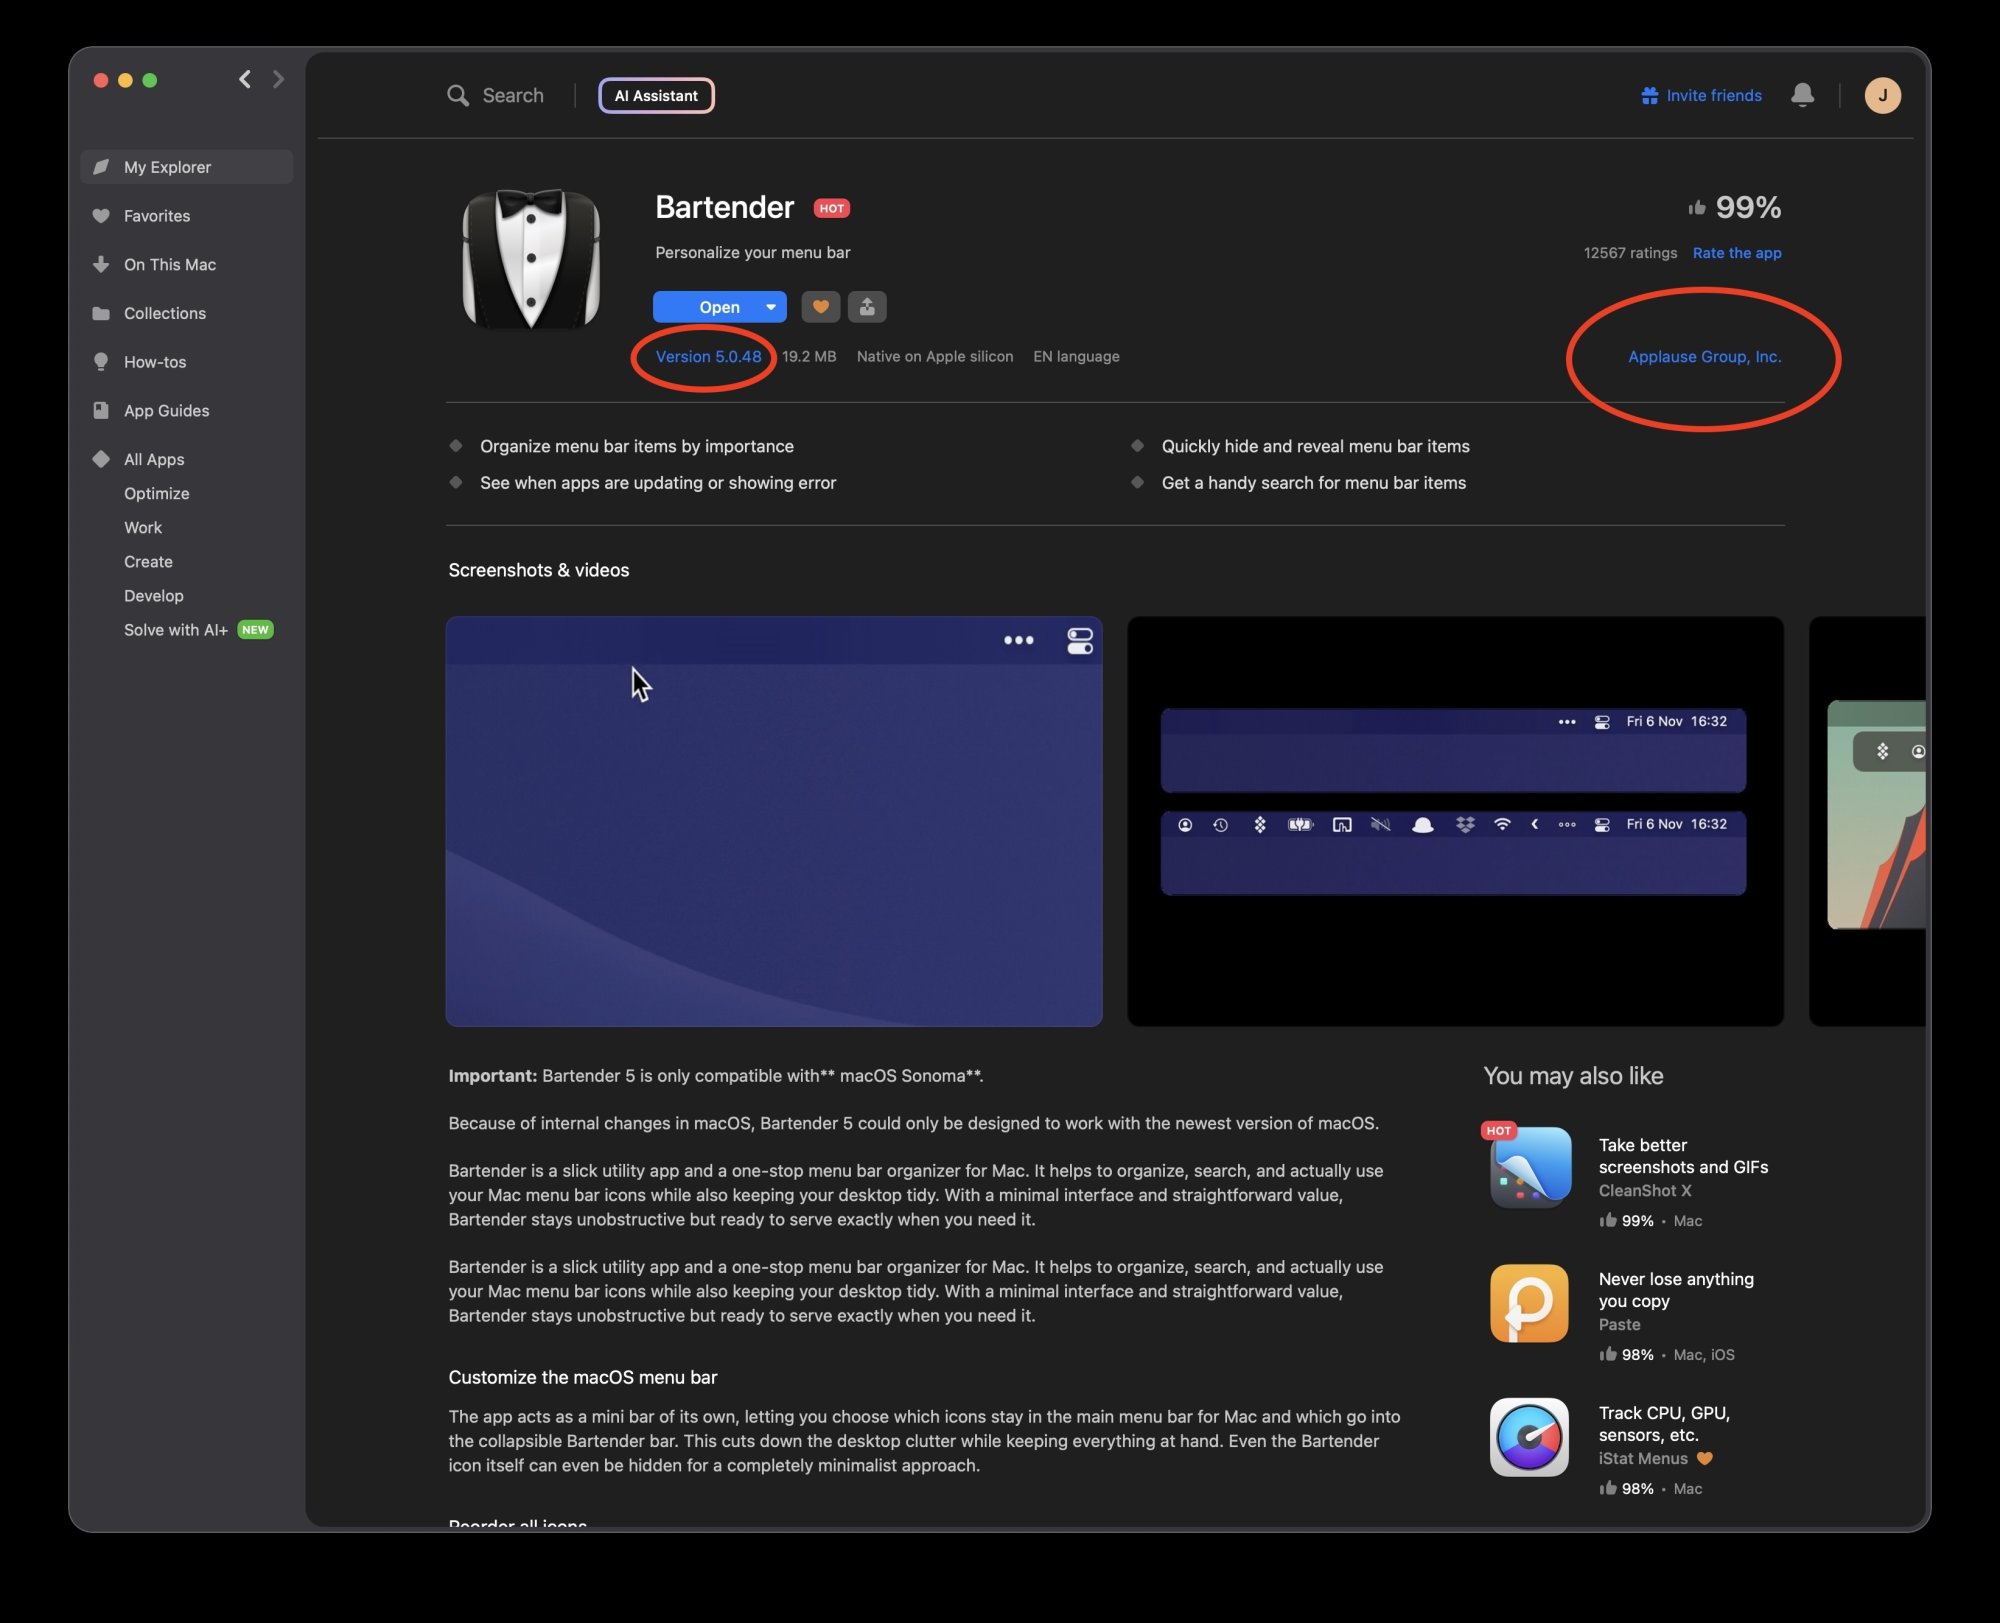Click the Paste app icon
Image resolution: width=2000 pixels, height=1623 pixels.
point(1530,1302)
